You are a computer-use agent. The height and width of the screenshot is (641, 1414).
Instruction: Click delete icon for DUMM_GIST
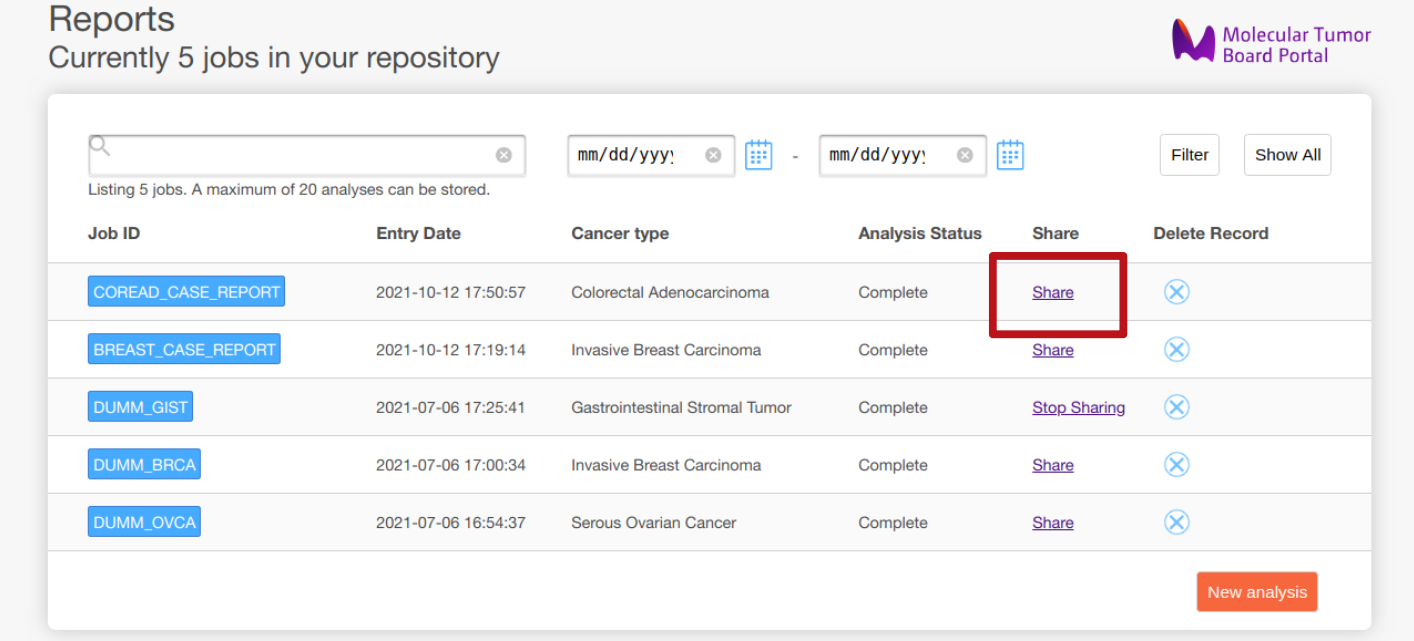tap(1176, 407)
